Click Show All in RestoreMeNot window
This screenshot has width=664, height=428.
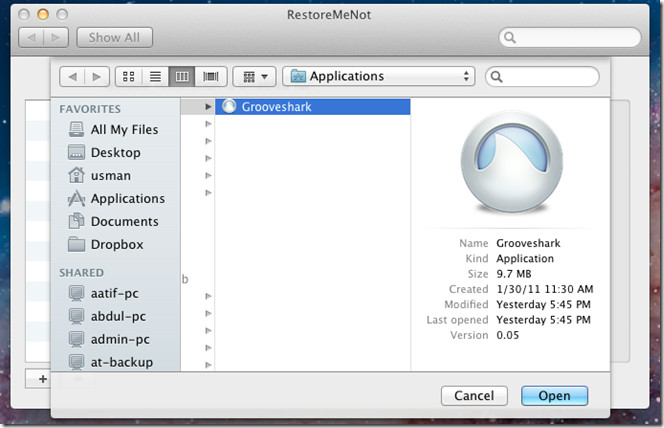point(114,38)
